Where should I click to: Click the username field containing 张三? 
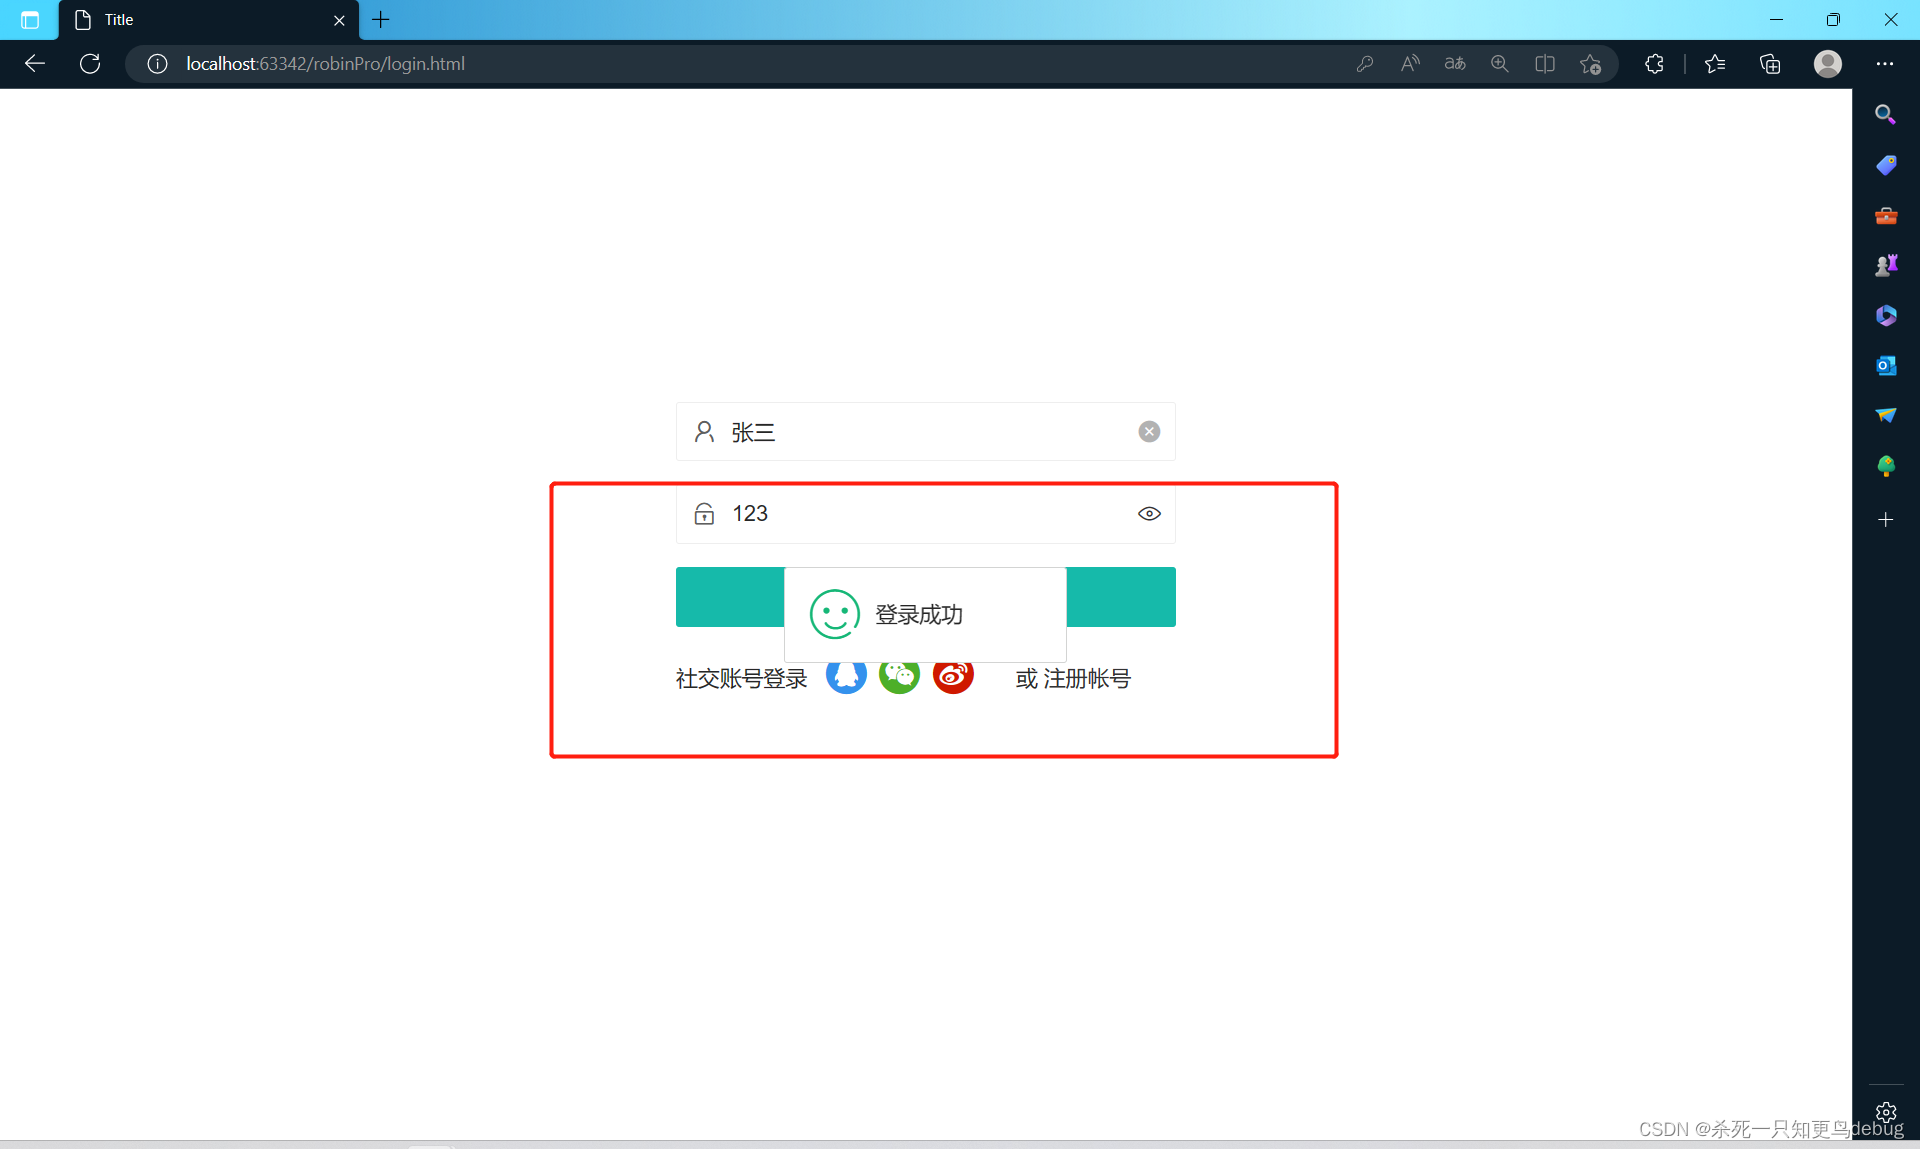tap(926, 432)
